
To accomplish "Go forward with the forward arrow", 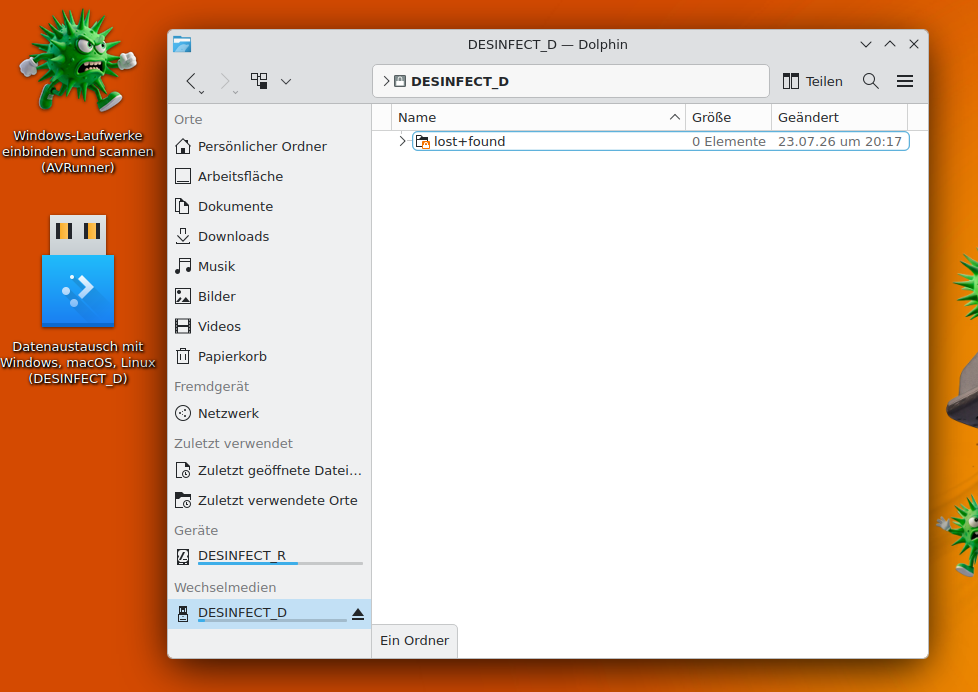I will 225,80.
